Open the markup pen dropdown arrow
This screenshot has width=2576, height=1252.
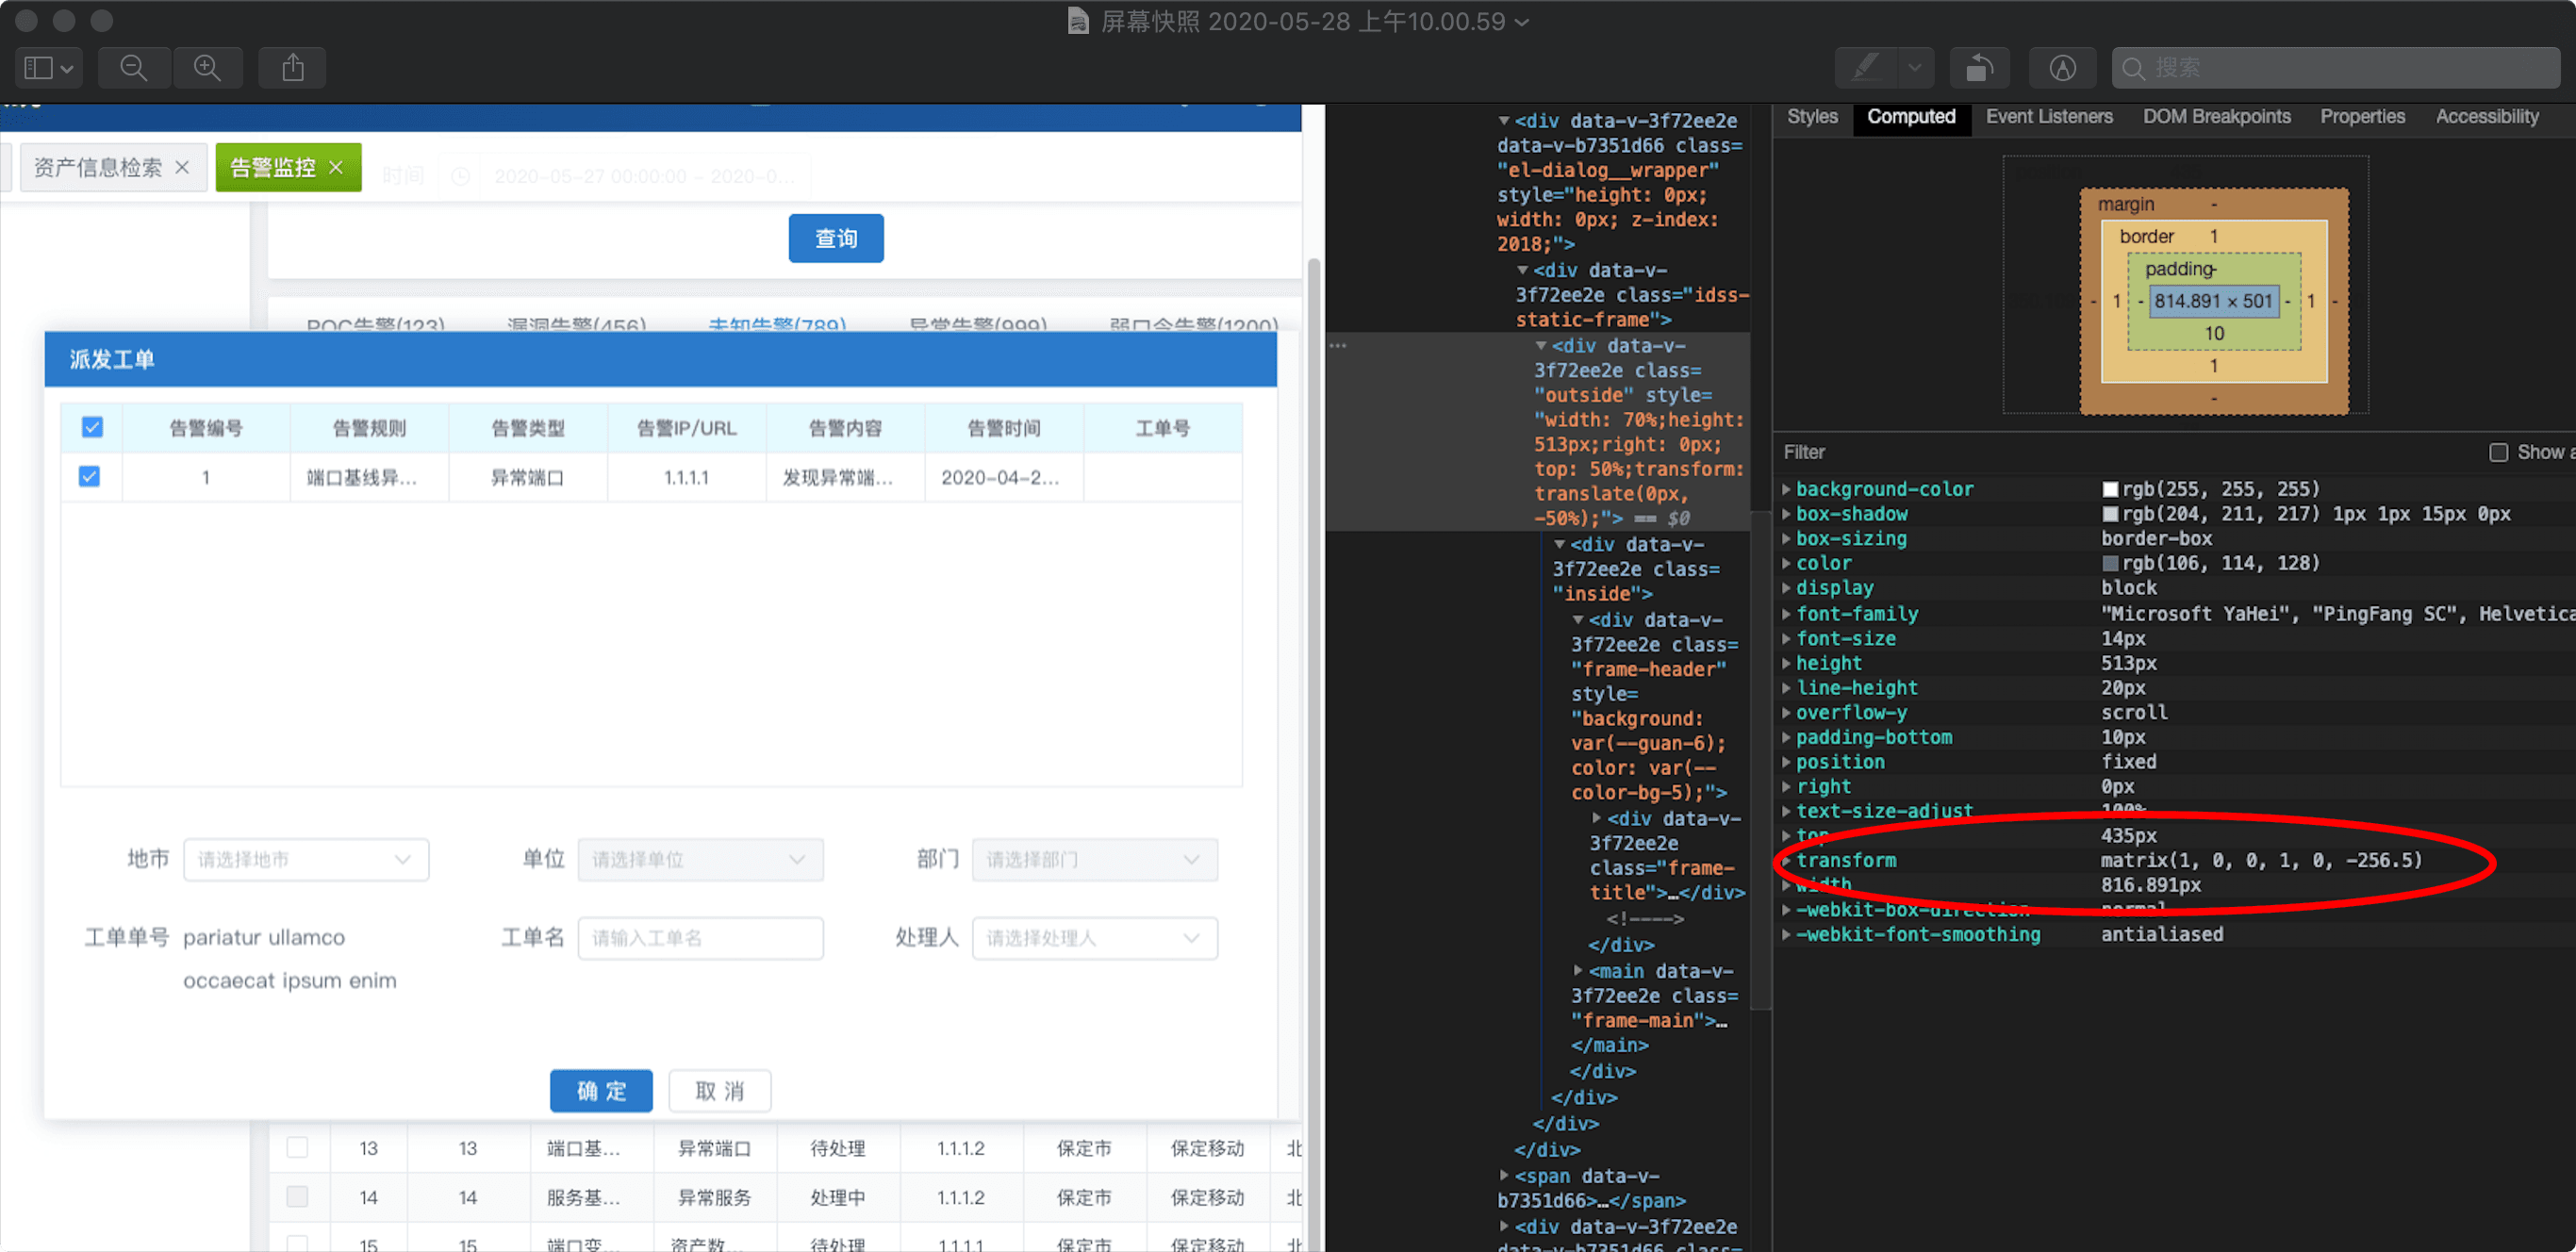click(1914, 68)
